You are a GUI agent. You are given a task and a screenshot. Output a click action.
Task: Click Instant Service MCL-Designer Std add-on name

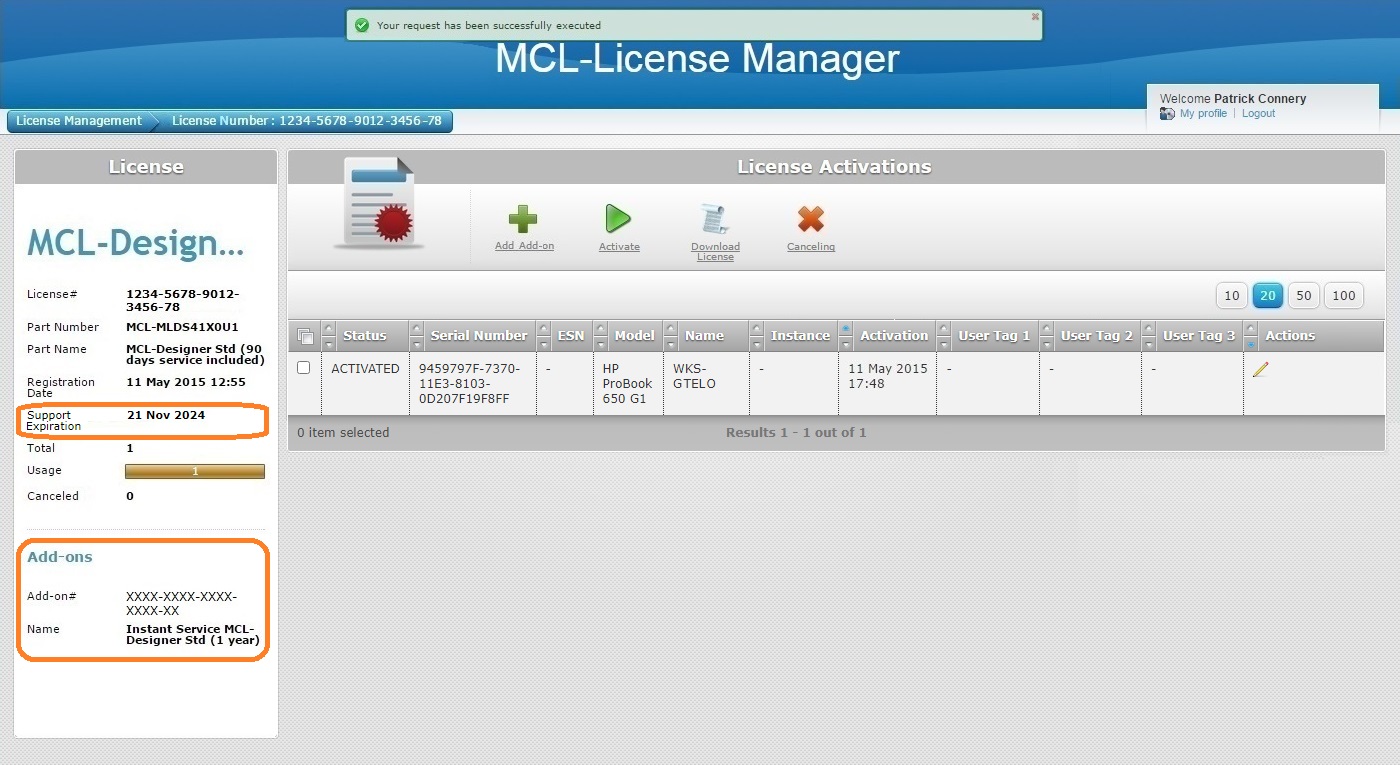pyautogui.click(x=193, y=635)
